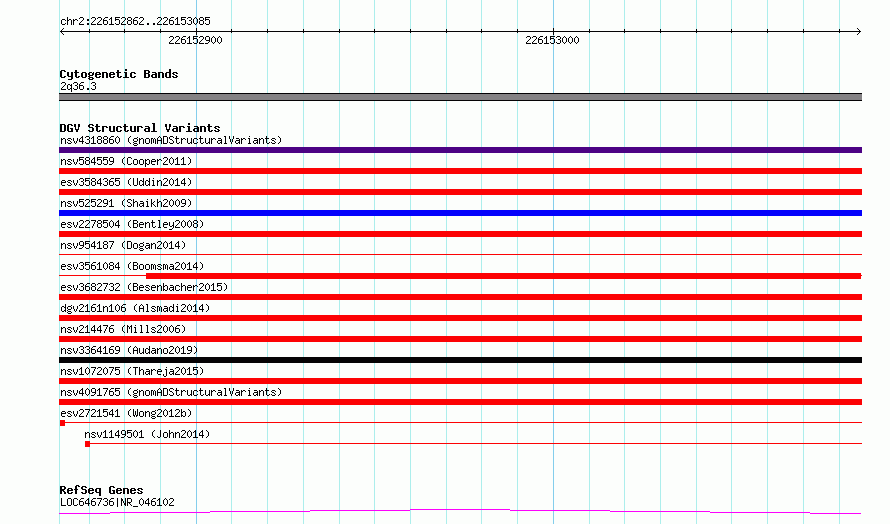Click the red start marker of nsv1149501

87,444
